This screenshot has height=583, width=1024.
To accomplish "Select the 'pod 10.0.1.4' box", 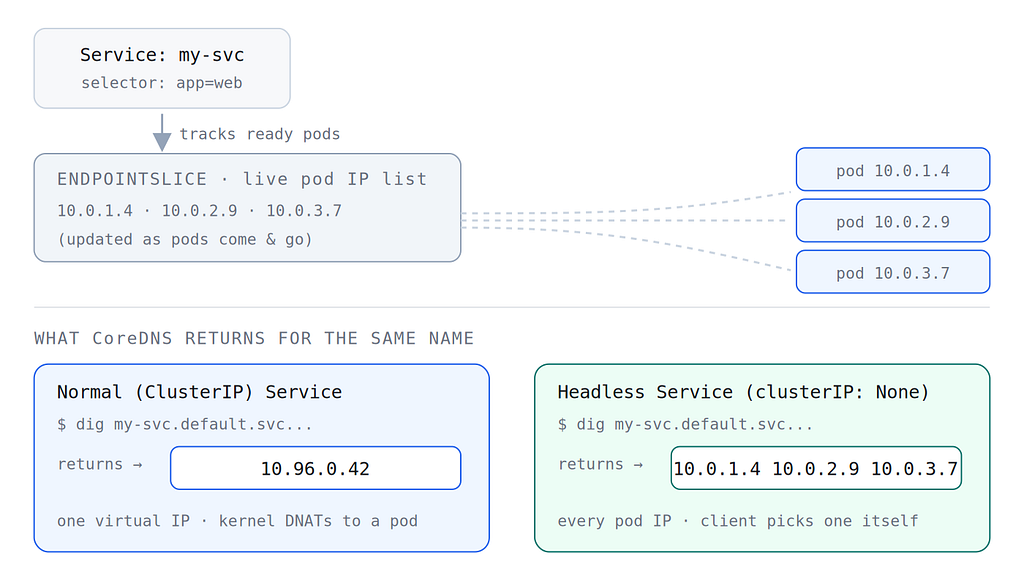I will (x=893, y=170).
